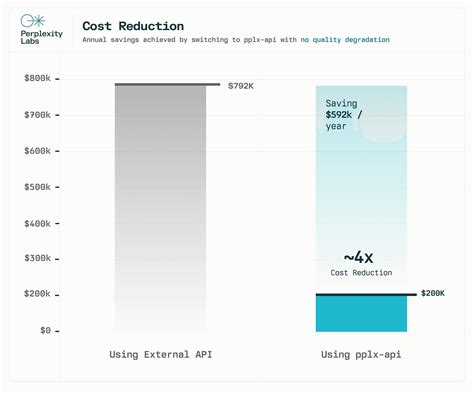The width and height of the screenshot is (474, 394).
Task: Click the $300k y-axis tick label
Action: tap(37, 258)
